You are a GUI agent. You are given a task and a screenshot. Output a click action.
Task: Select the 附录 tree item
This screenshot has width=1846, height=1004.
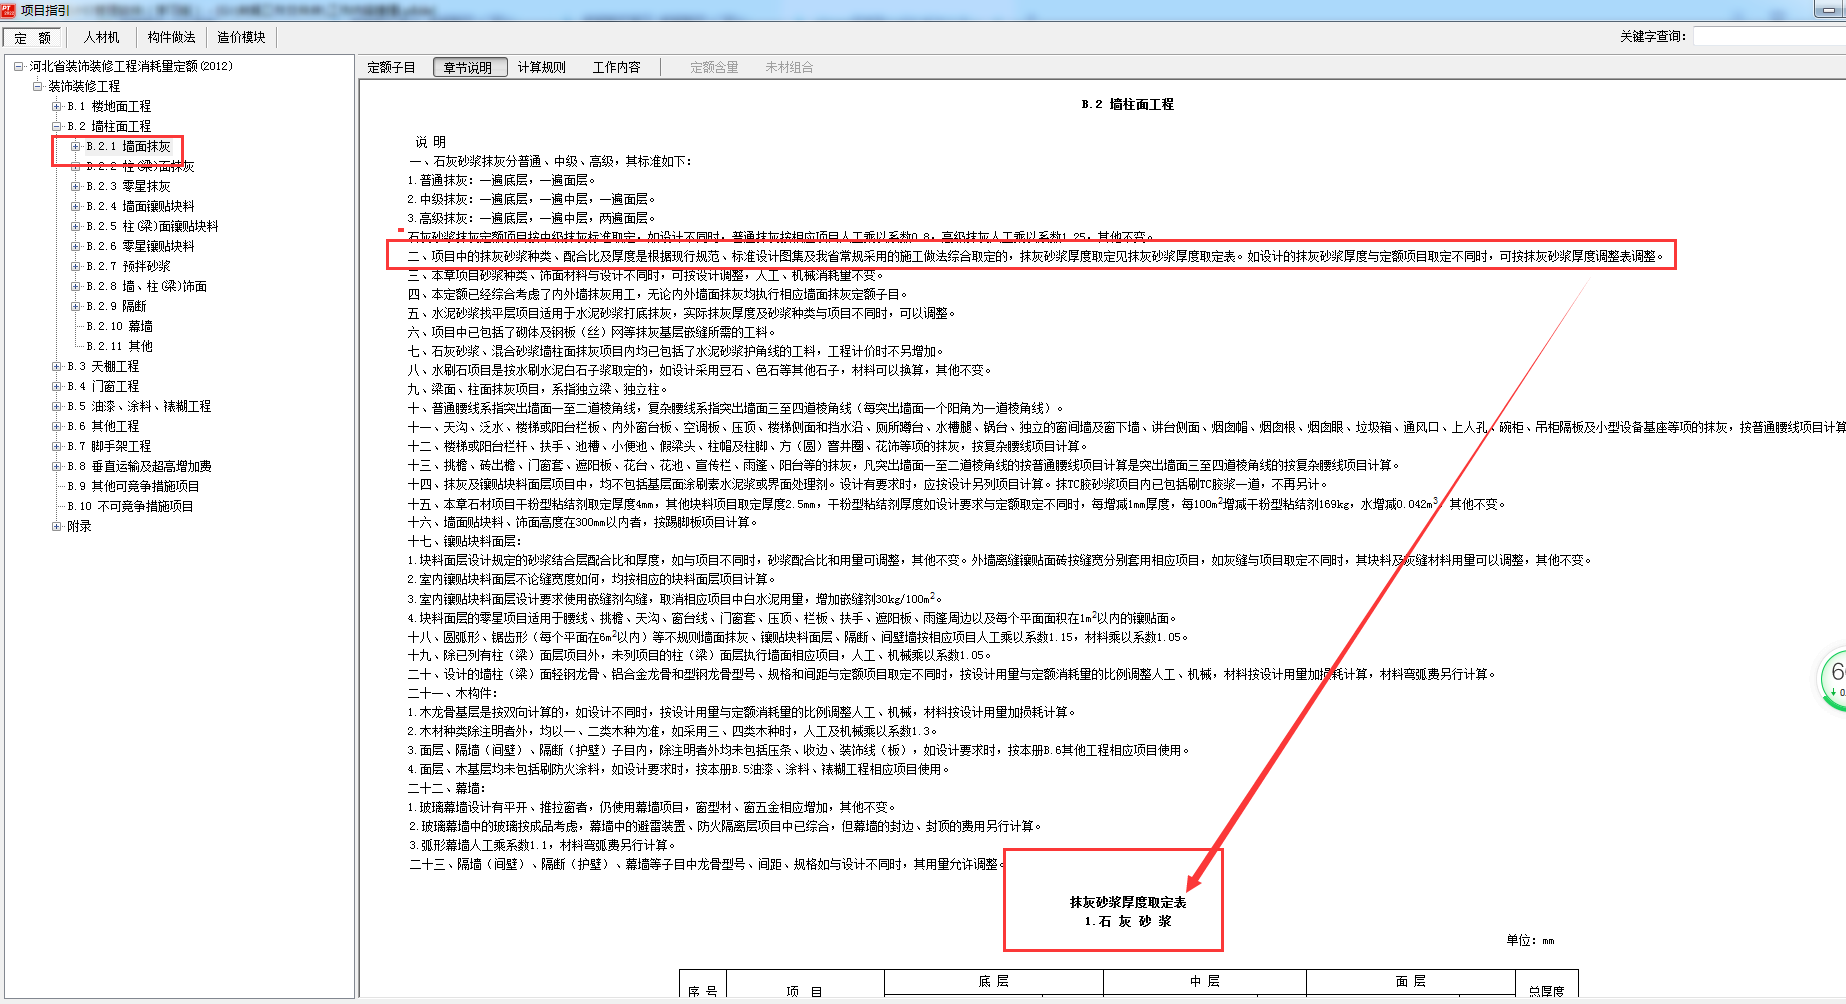(x=79, y=526)
